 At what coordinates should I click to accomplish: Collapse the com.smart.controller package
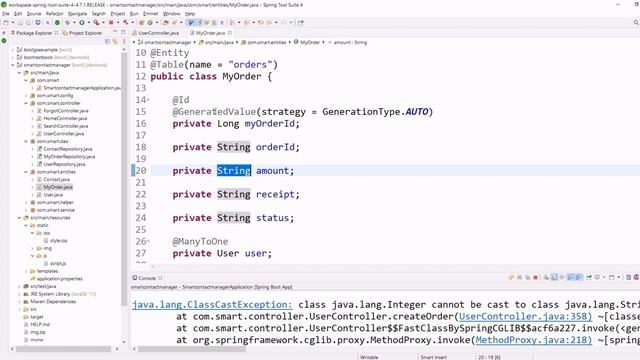26,103
